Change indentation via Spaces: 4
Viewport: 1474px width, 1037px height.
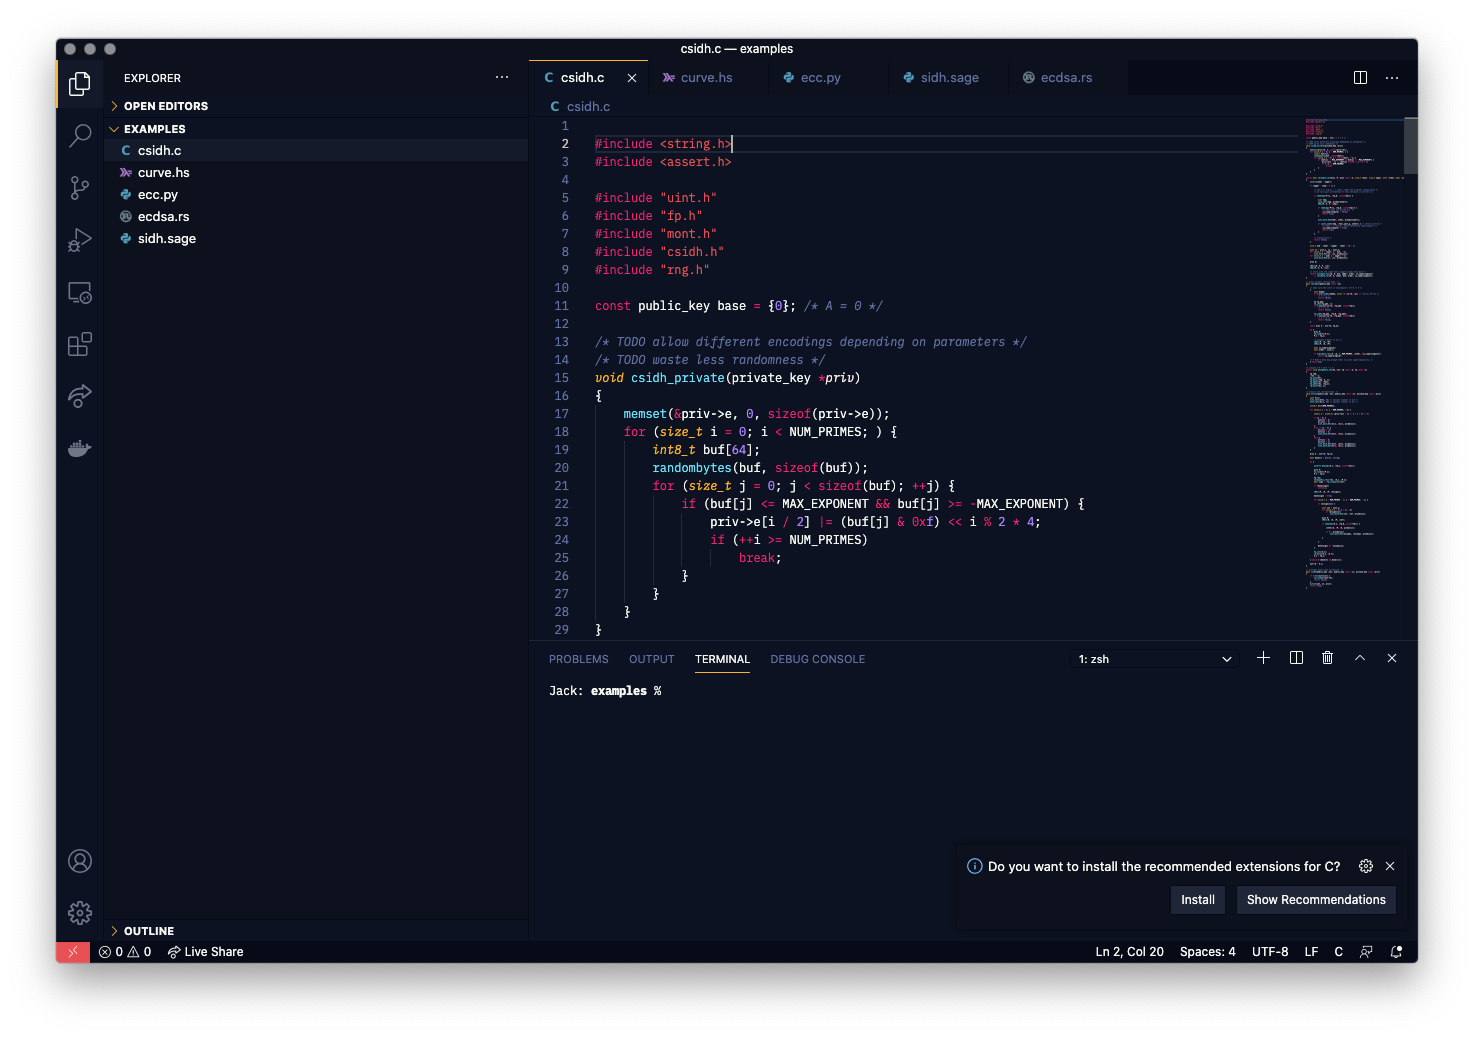(x=1207, y=952)
